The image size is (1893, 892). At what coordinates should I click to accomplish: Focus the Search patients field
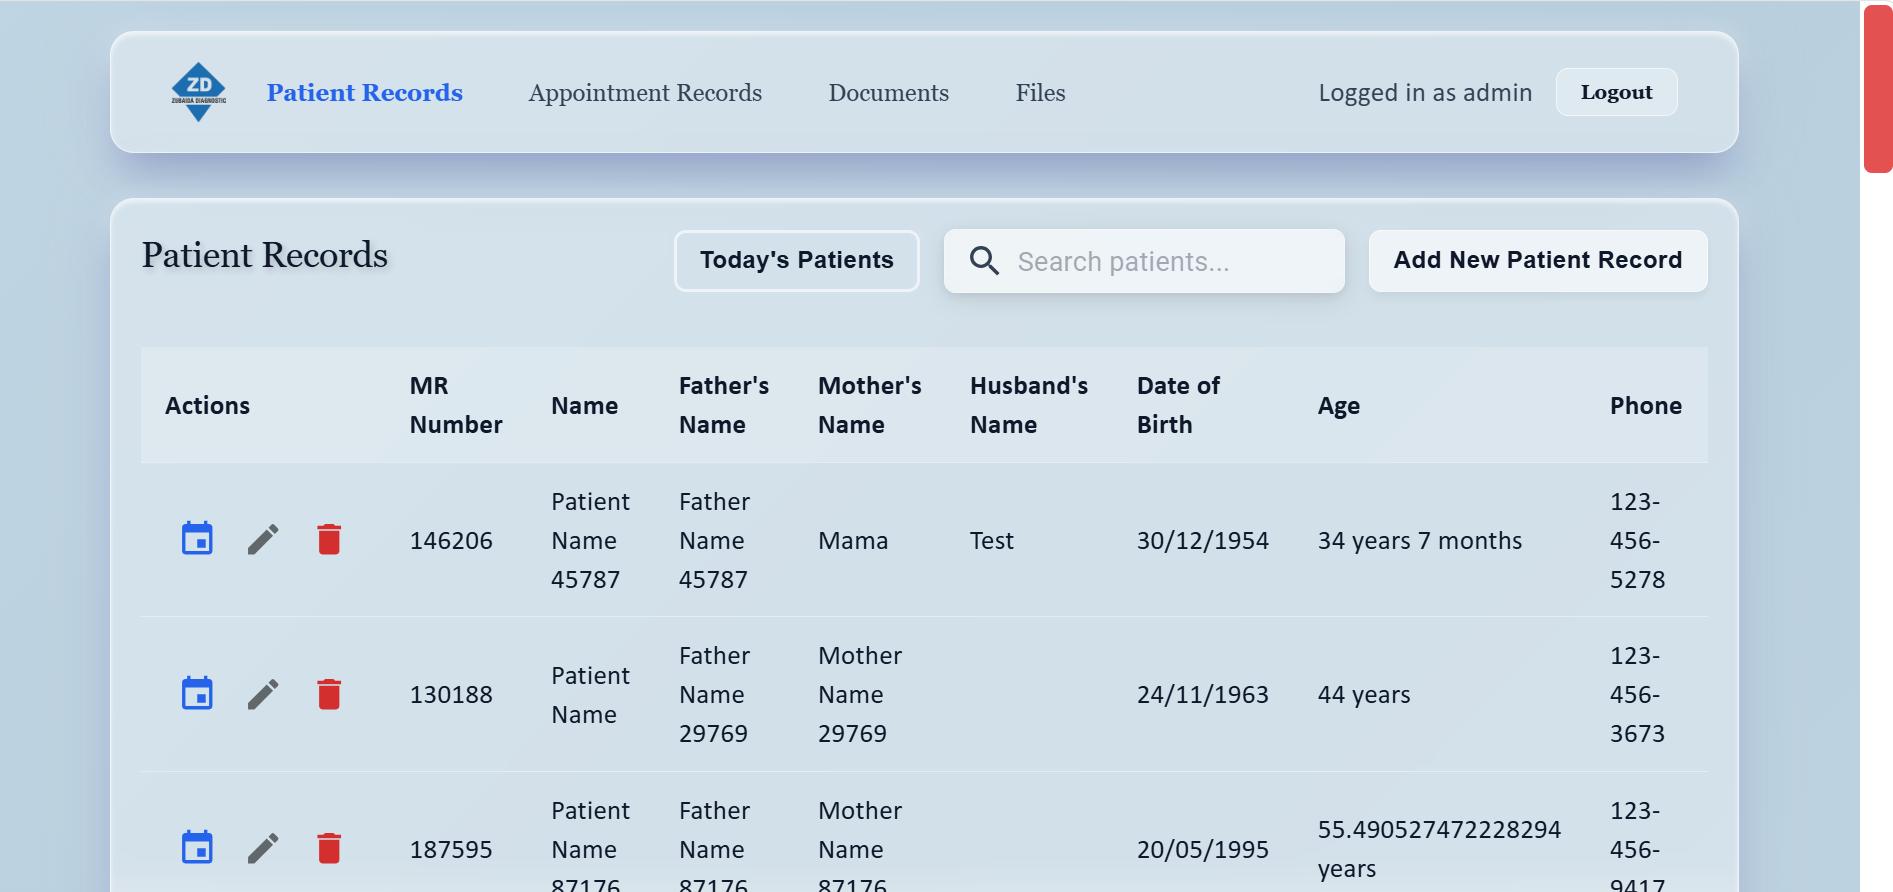(1144, 261)
